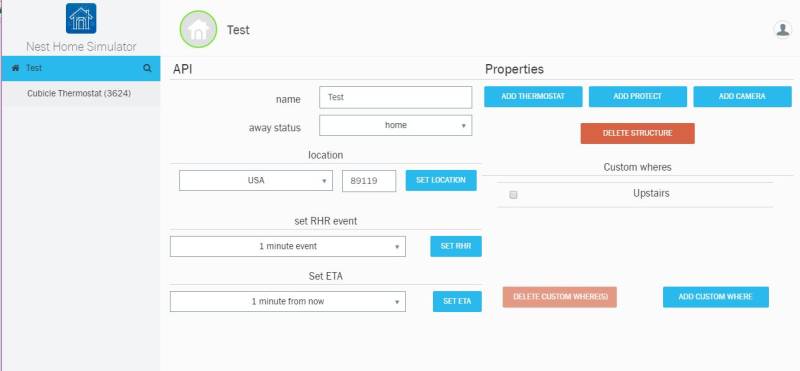Open Cubicle Thermostat (3624) device
Viewport: 800px width, 371px height.
pyautogui.click(x=81, y=94)
